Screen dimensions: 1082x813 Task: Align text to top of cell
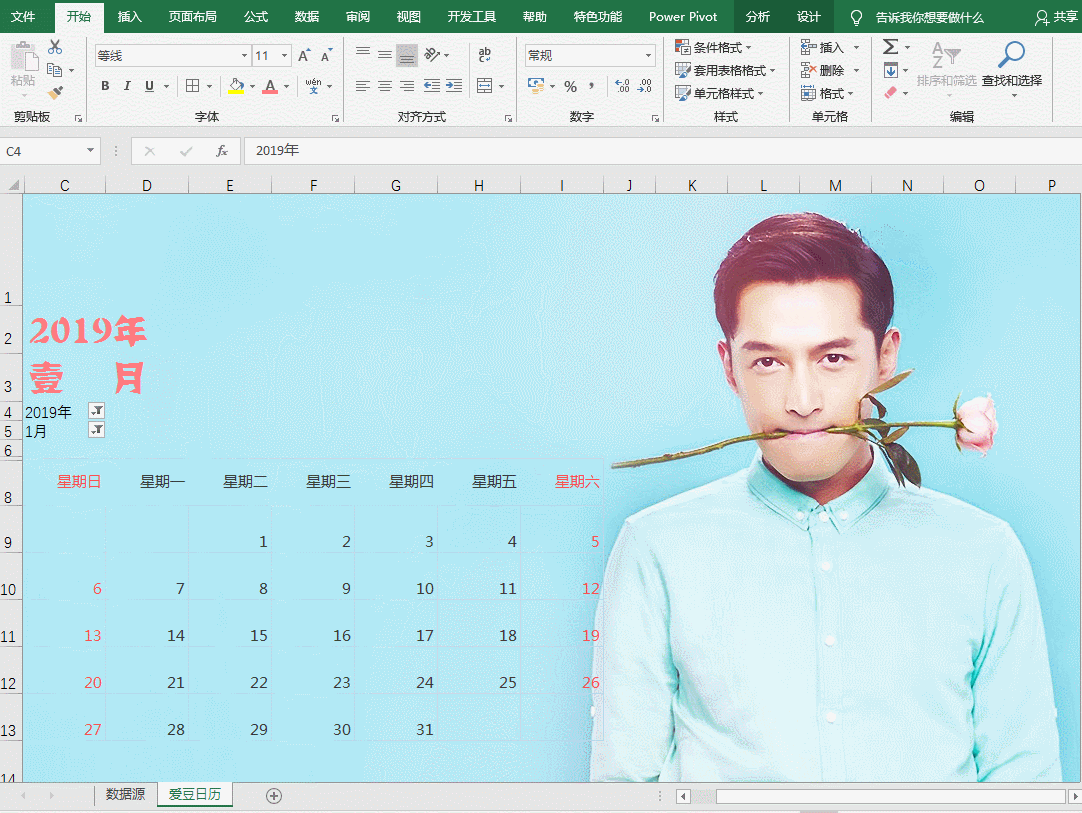pyautogui.click(x=363, y=54)
